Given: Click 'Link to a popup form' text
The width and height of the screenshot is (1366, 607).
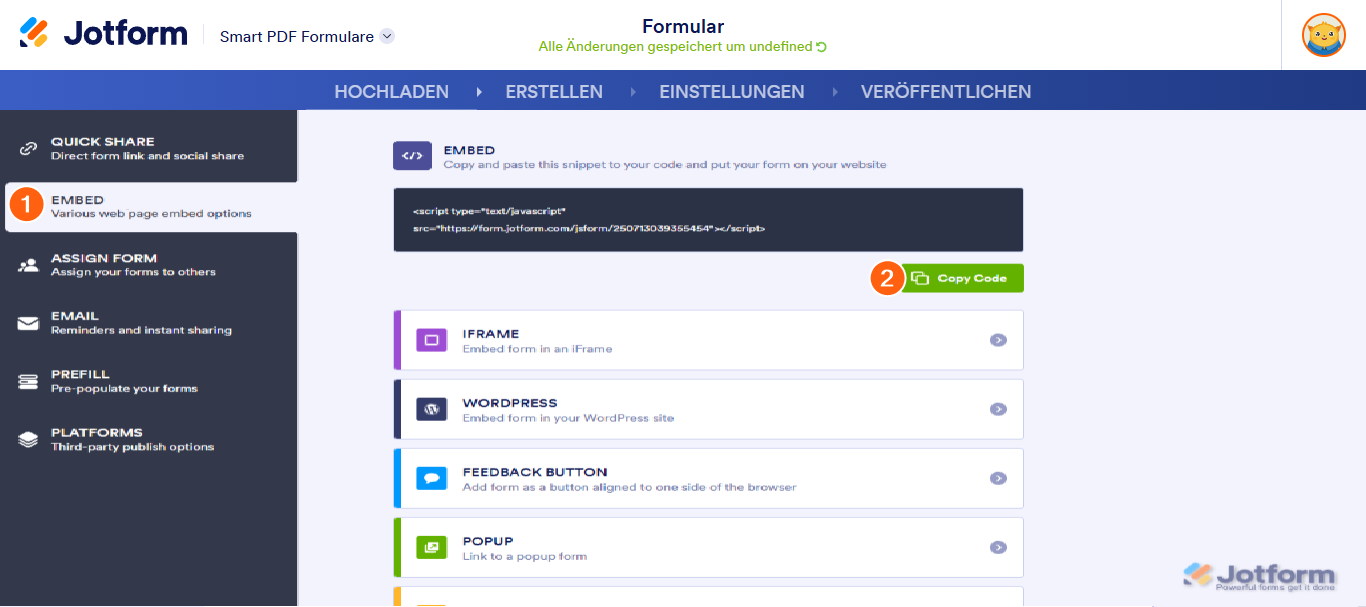Looking at the screenshot, I should 525,556.
